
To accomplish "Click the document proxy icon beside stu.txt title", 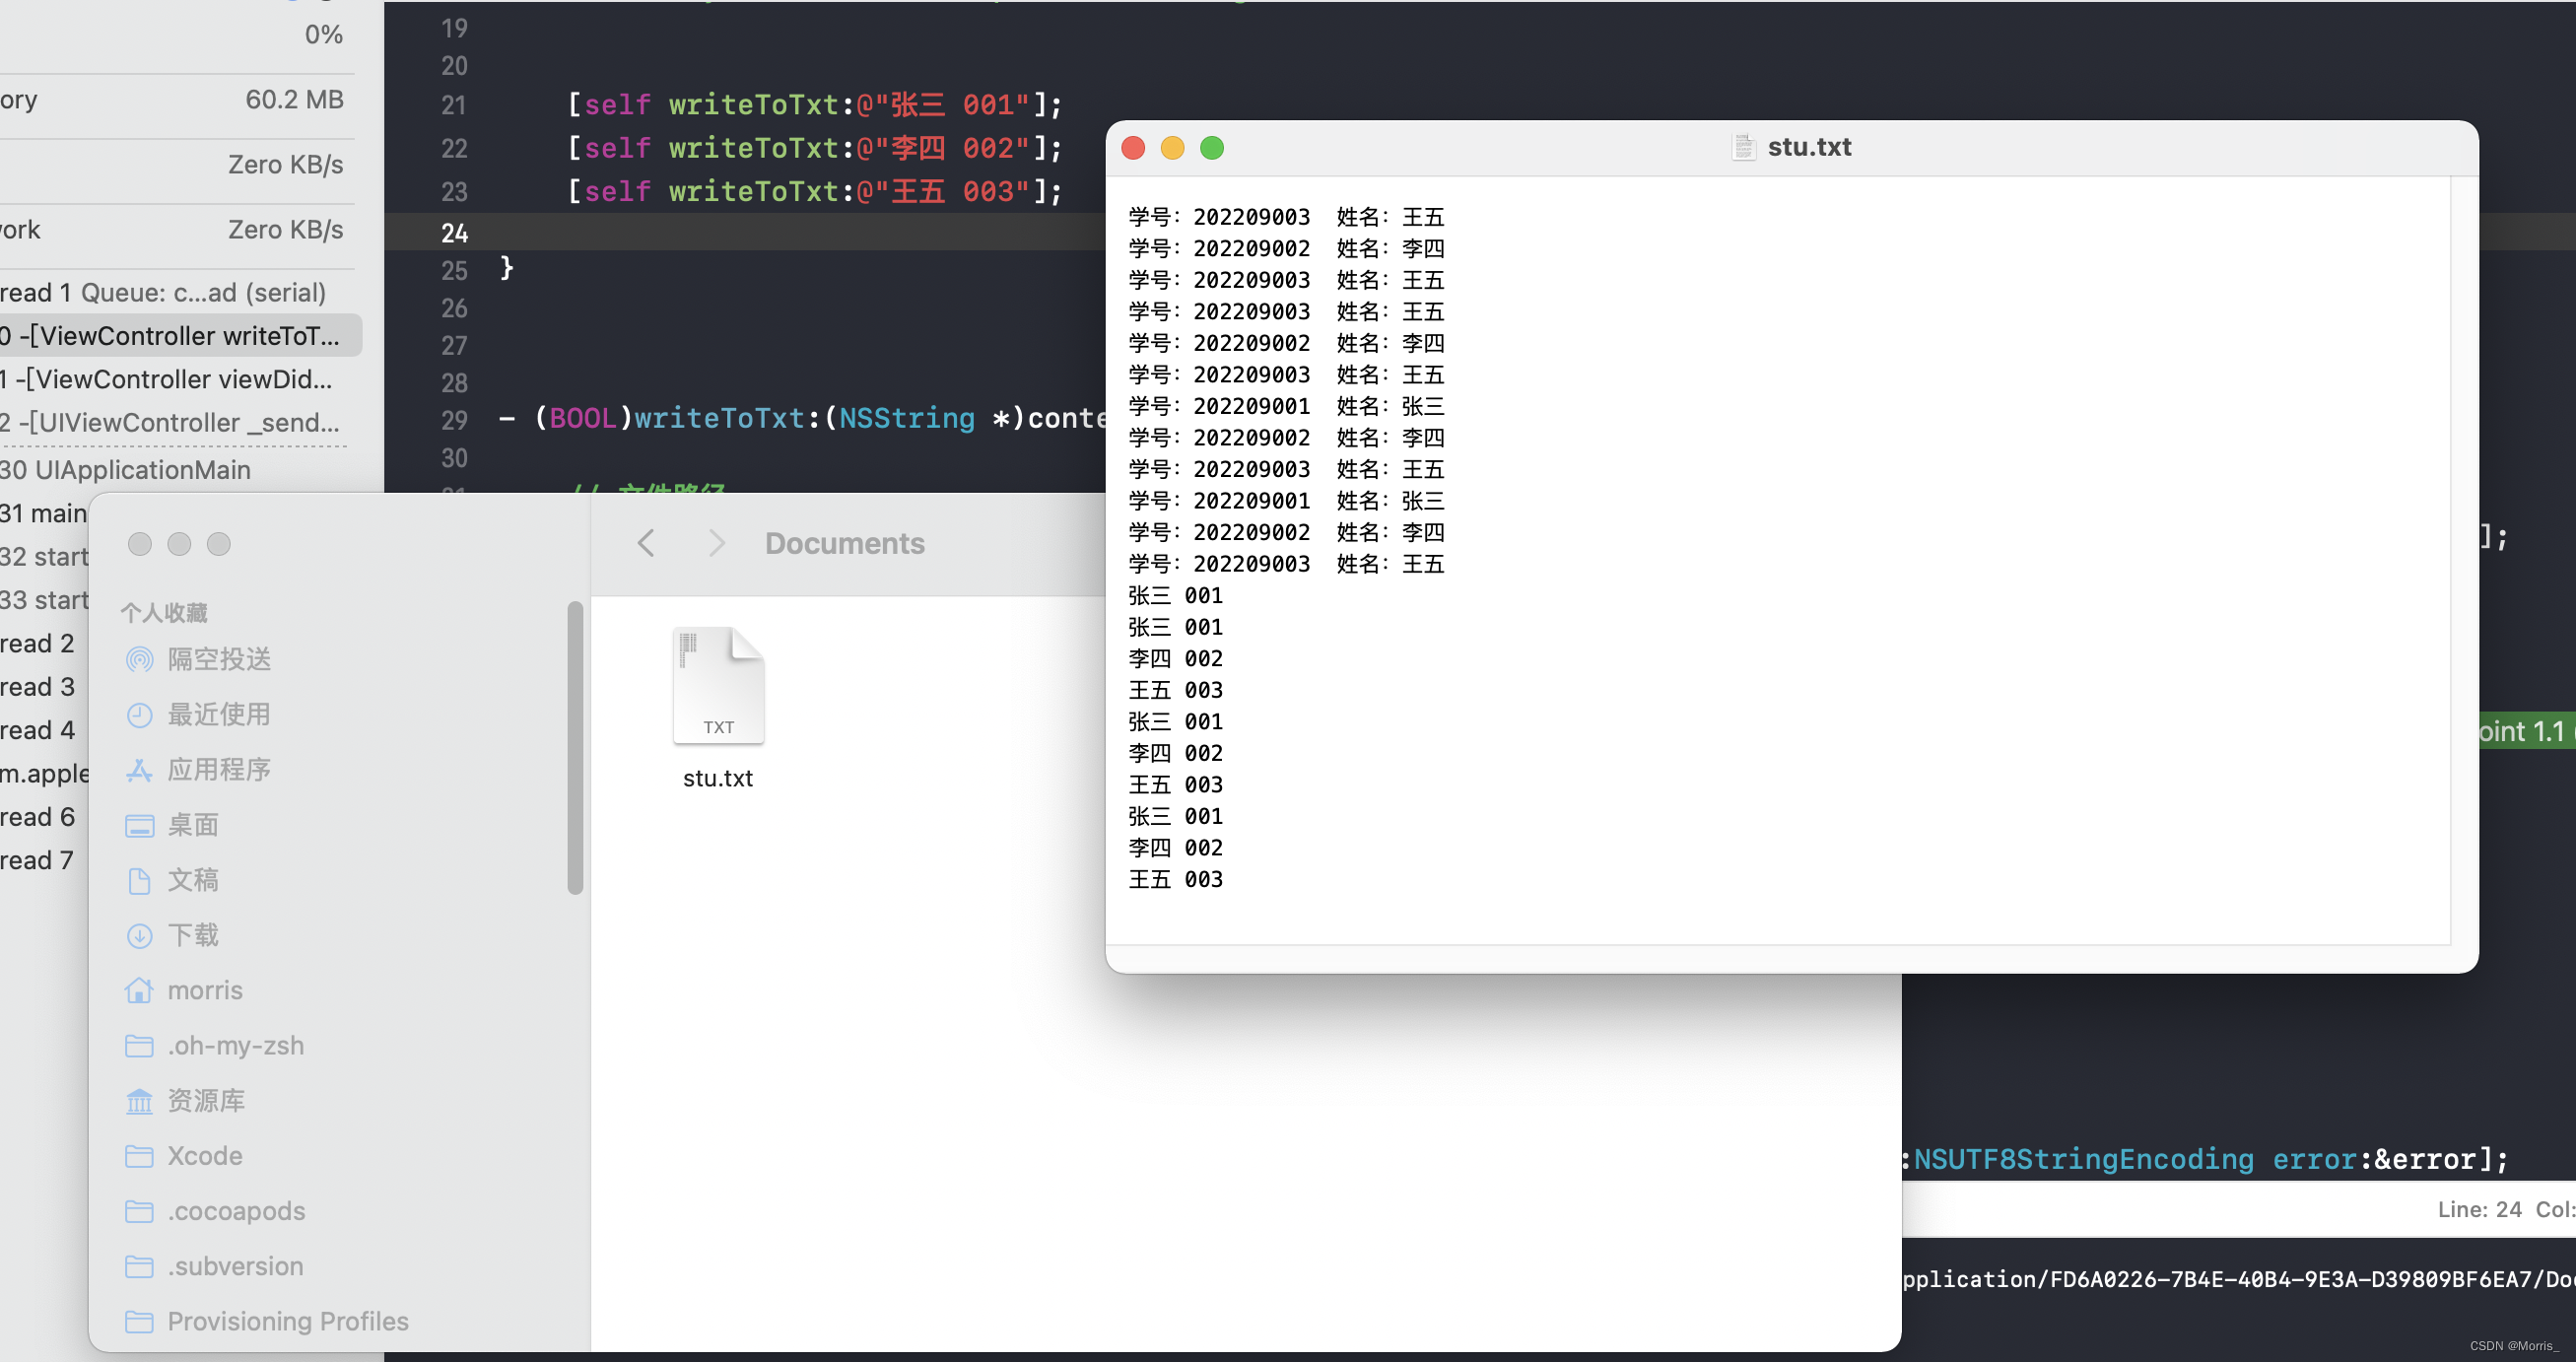I will point(1743,147).
